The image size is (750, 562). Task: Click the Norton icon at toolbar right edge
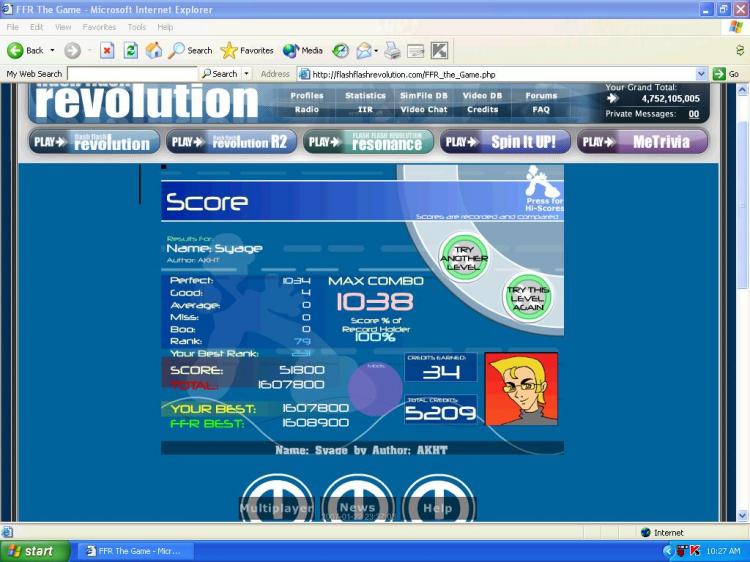pos(740,50)
